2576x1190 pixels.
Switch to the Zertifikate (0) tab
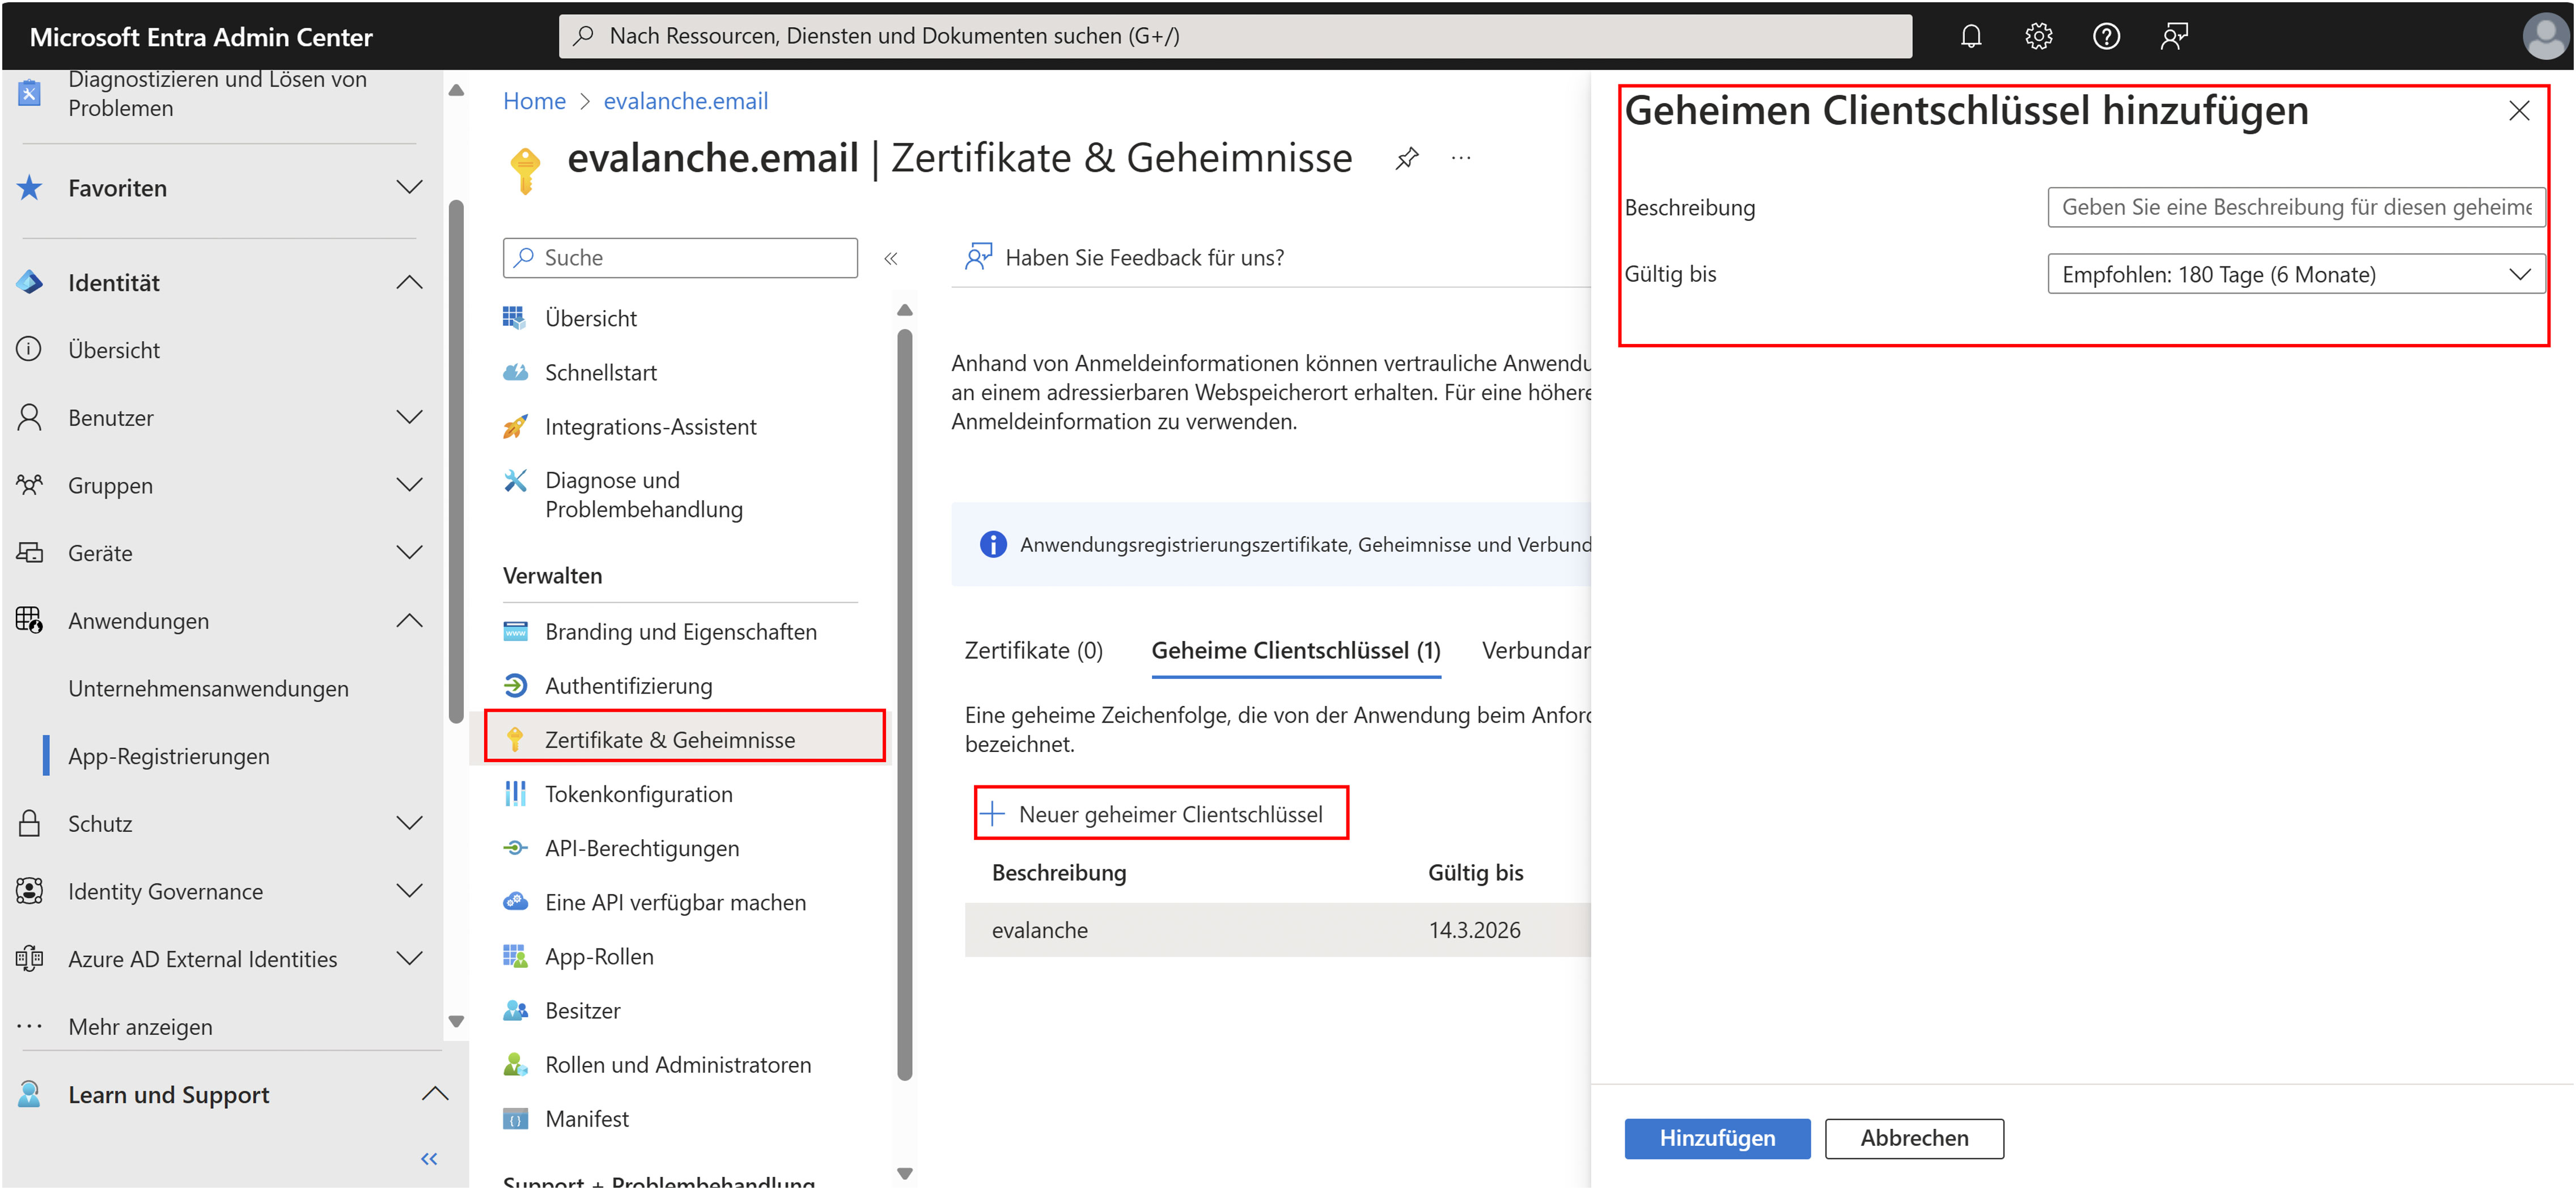point(1033,651)
